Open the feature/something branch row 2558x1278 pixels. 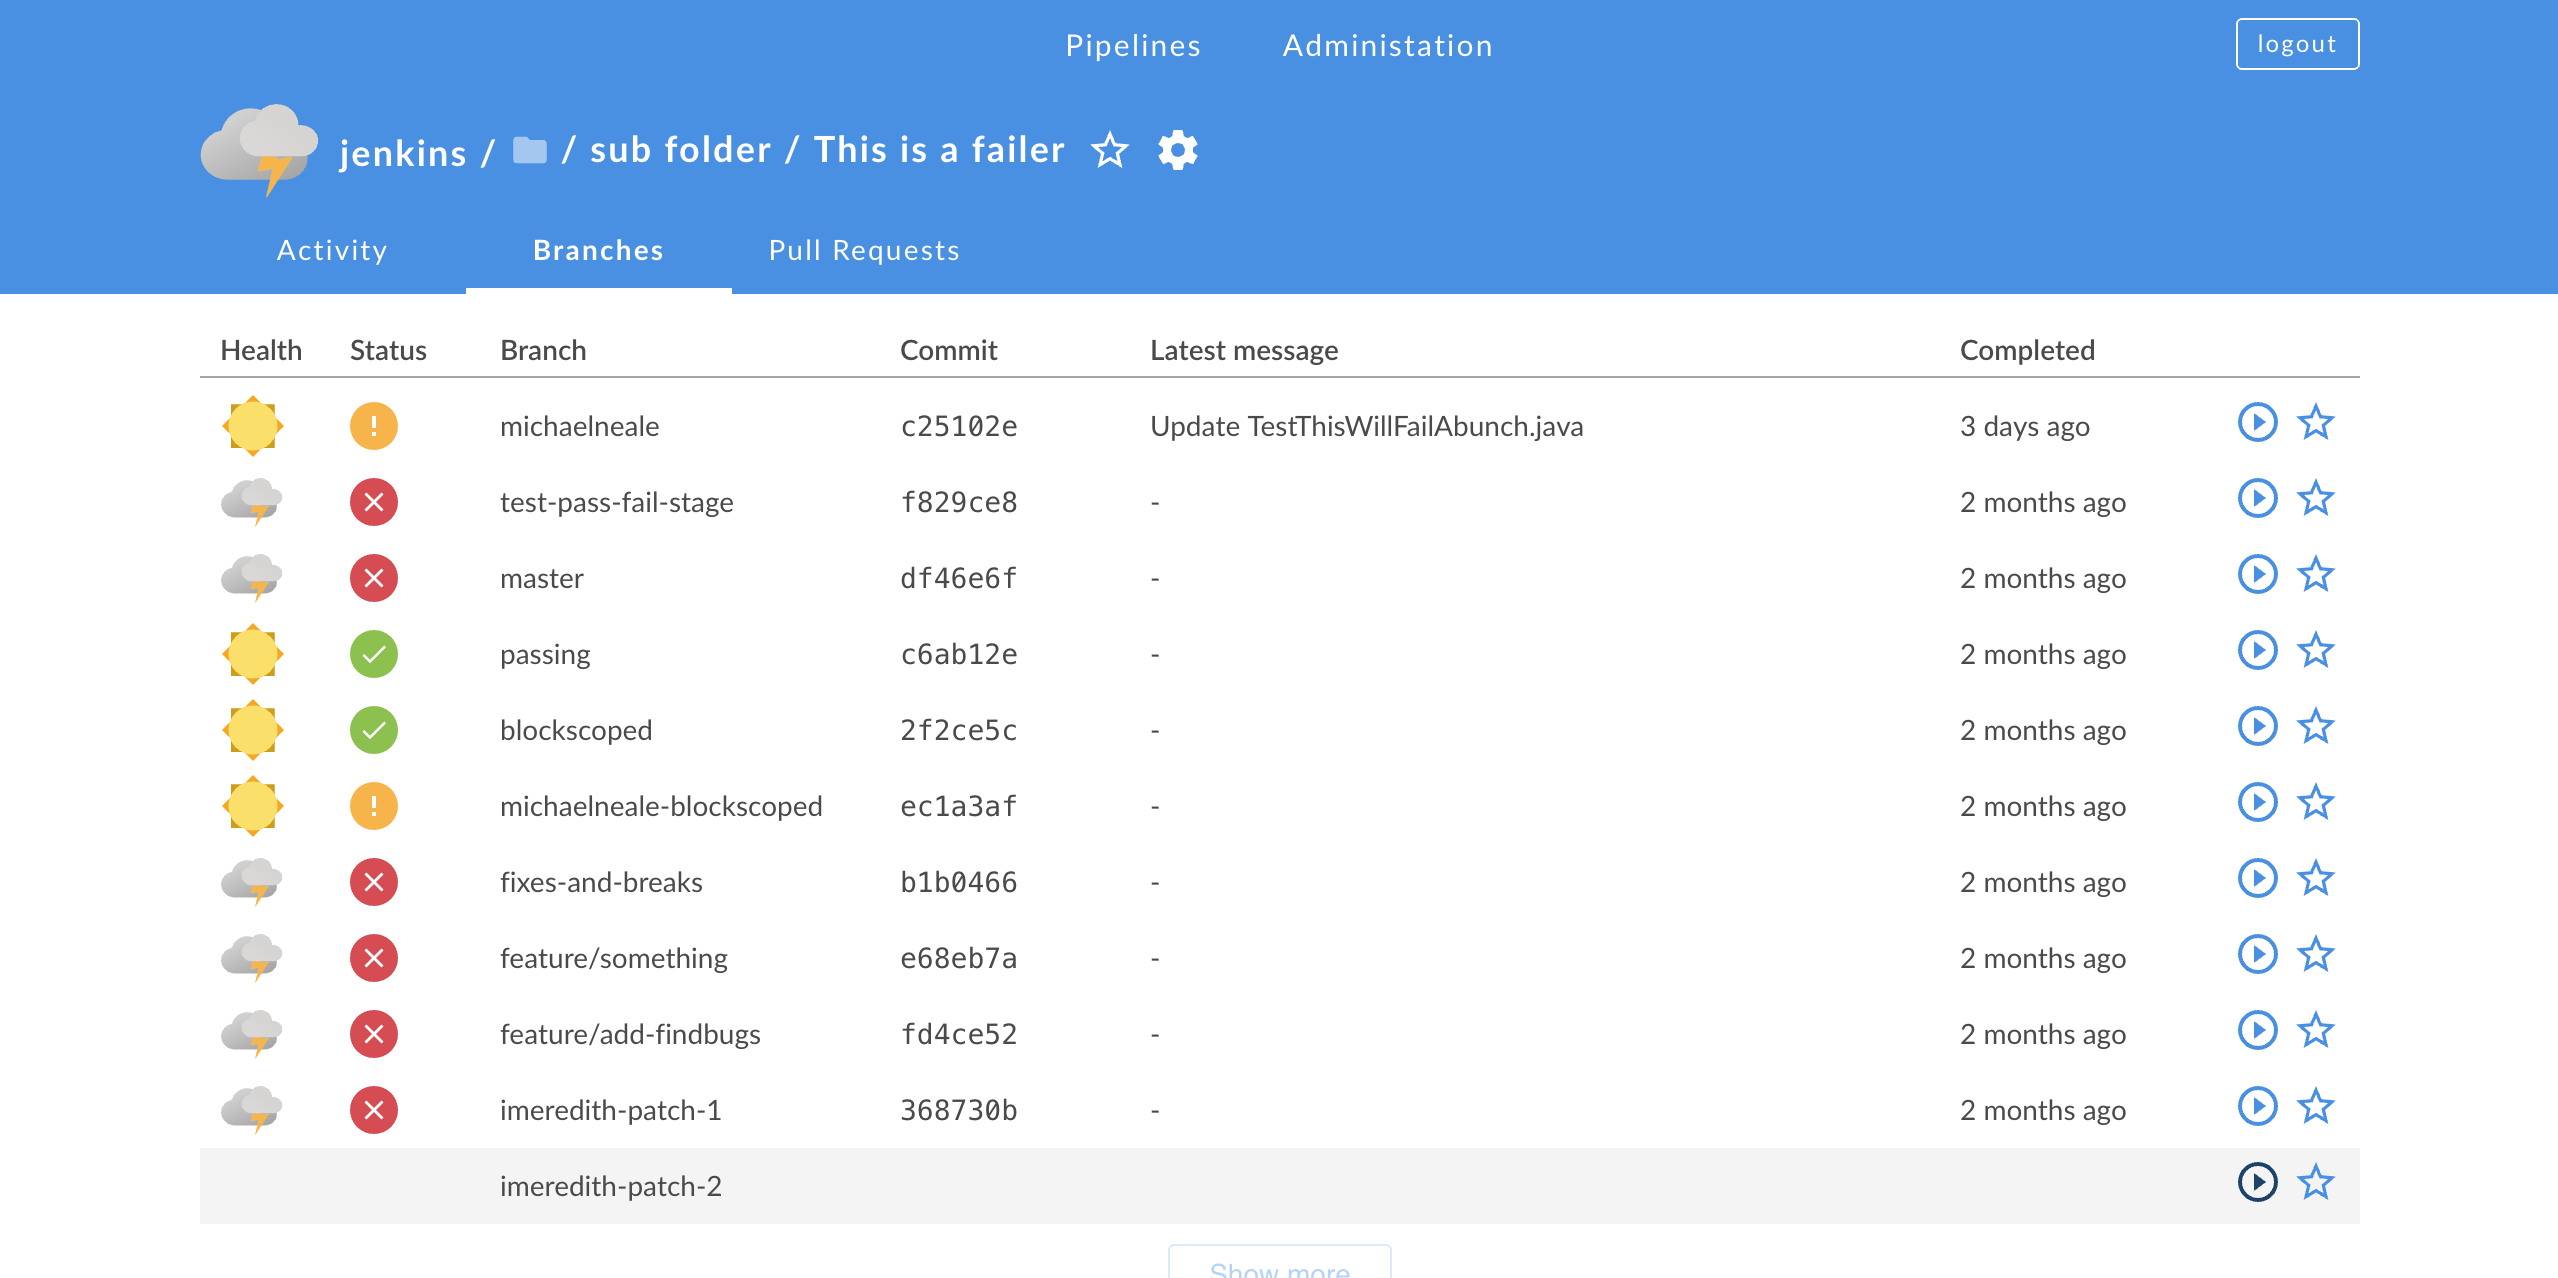point(613,958)
